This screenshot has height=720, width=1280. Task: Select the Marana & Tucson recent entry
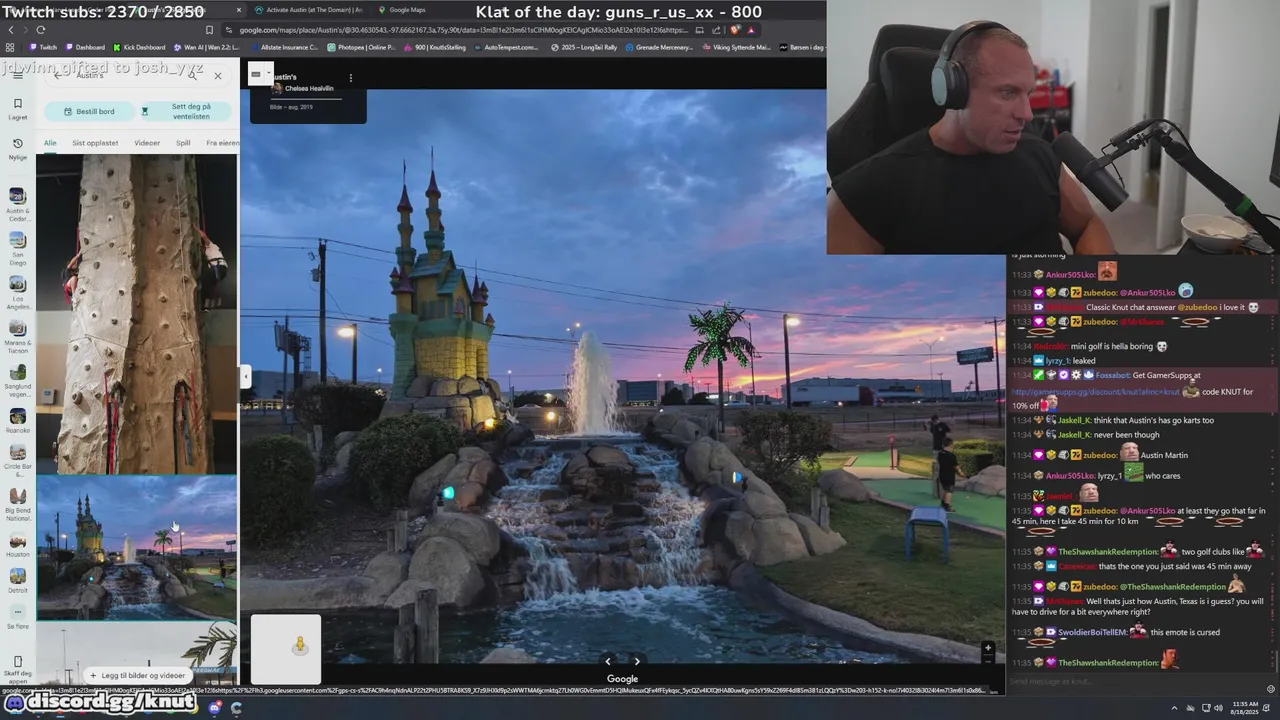coord(17,336)
